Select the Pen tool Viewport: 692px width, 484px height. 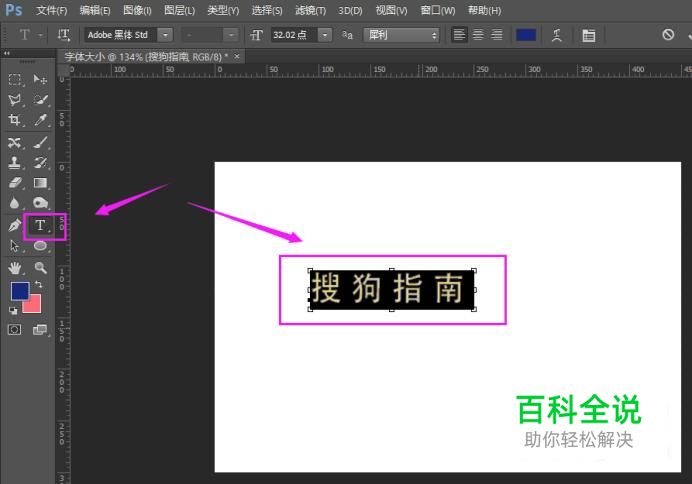(x=15, y=225)
